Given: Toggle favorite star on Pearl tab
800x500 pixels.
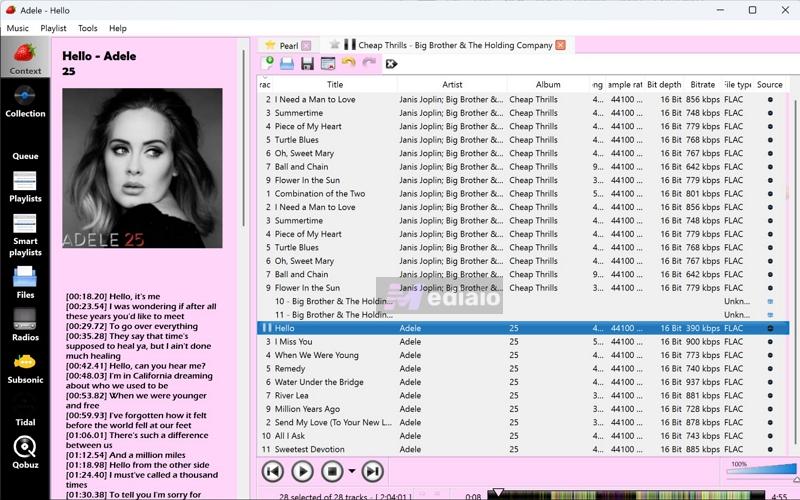Looking at the screenshot, I should 270,45.
